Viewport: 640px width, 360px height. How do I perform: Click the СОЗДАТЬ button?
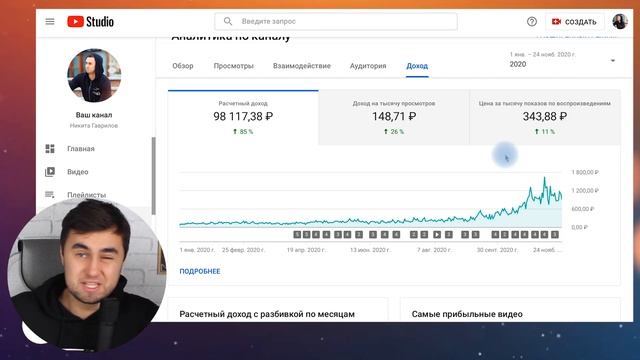[x=574, y=22]
